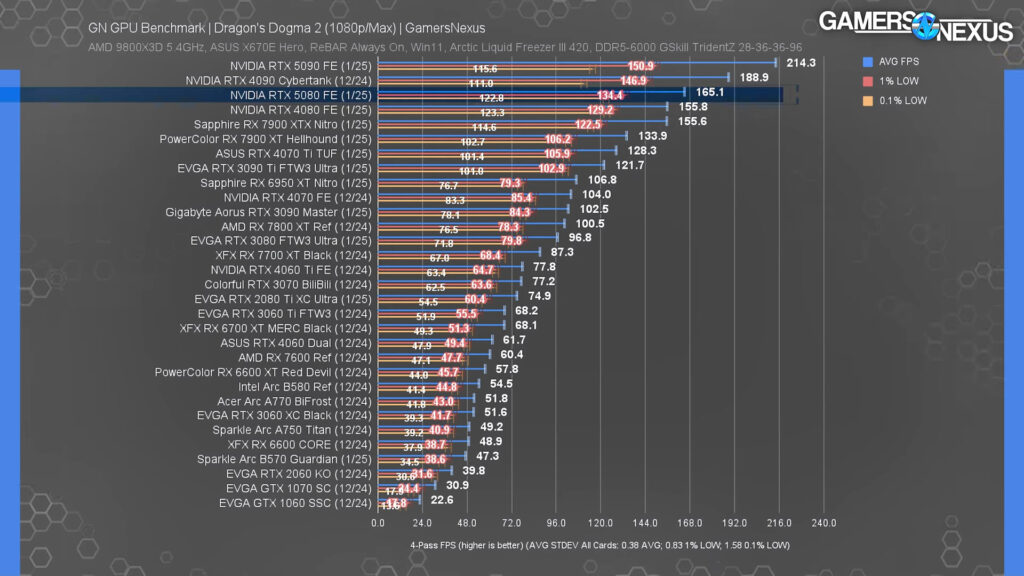The height and width of the screenshot is (576, 1024).
Task: Click the Dragon's Dogma 2 benchmark chart title
Action: 287,29
